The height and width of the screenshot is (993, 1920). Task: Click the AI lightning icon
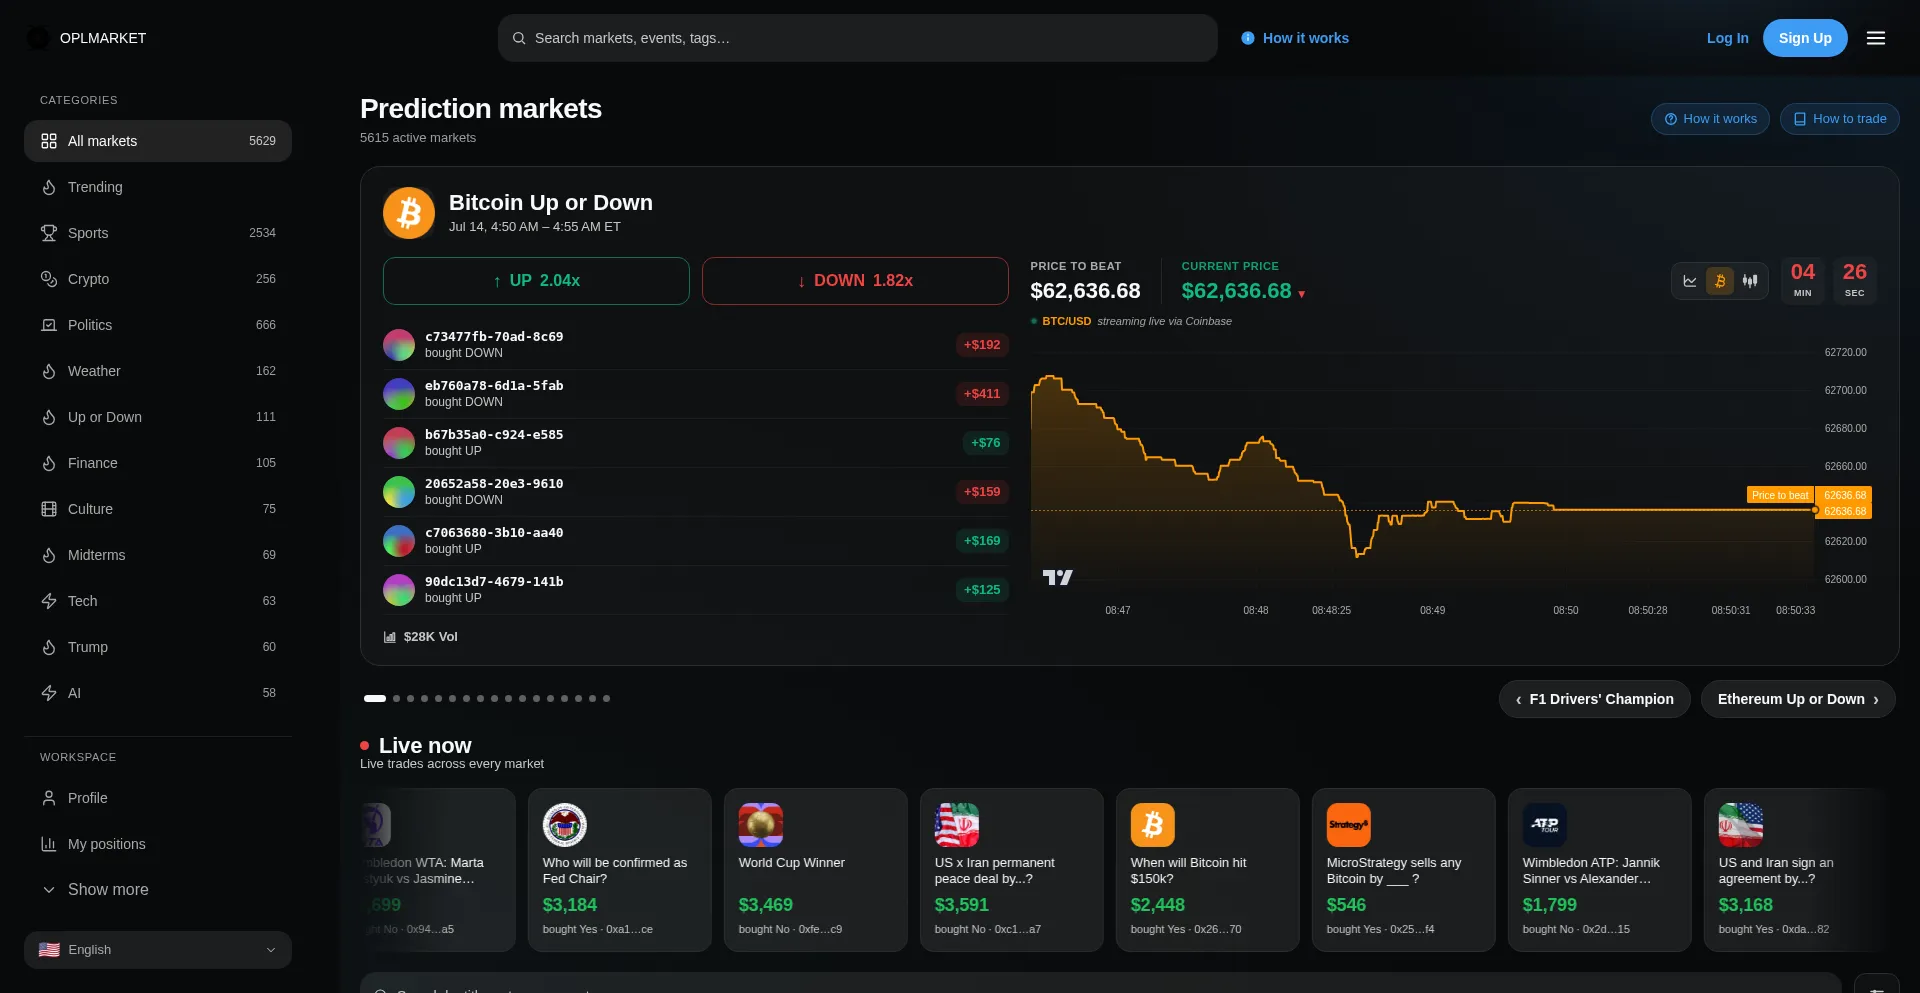pyautogui.click(x=49, y=693)
